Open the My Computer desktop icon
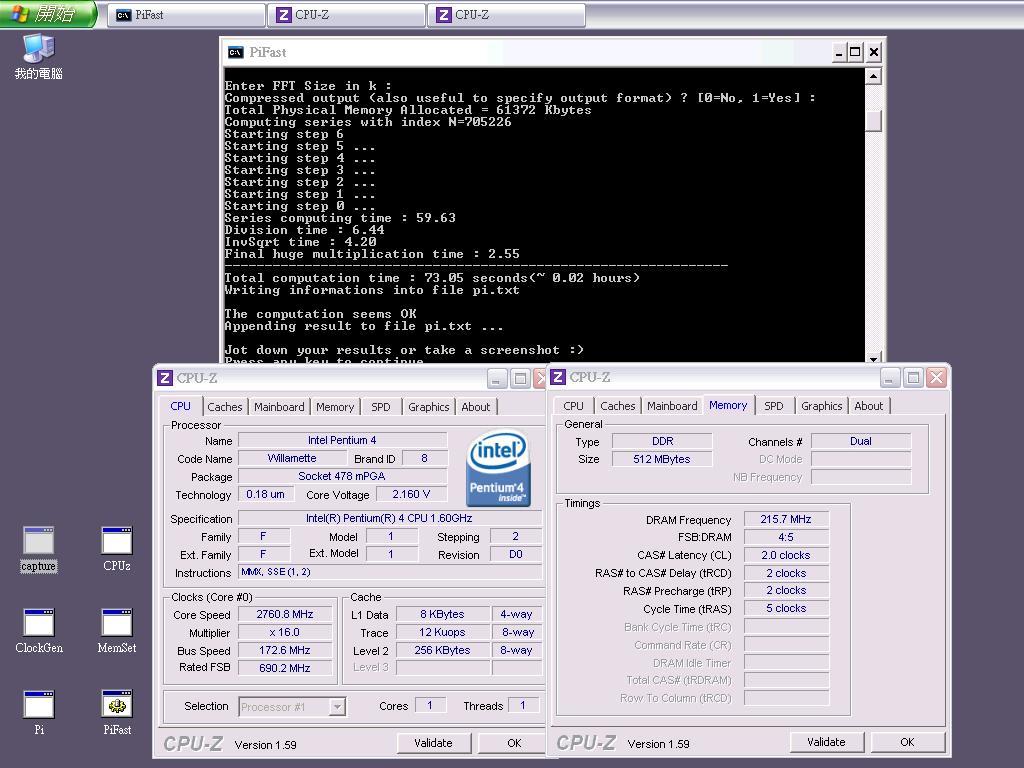This screenshot has height=768, width=1024. (39, 56)
